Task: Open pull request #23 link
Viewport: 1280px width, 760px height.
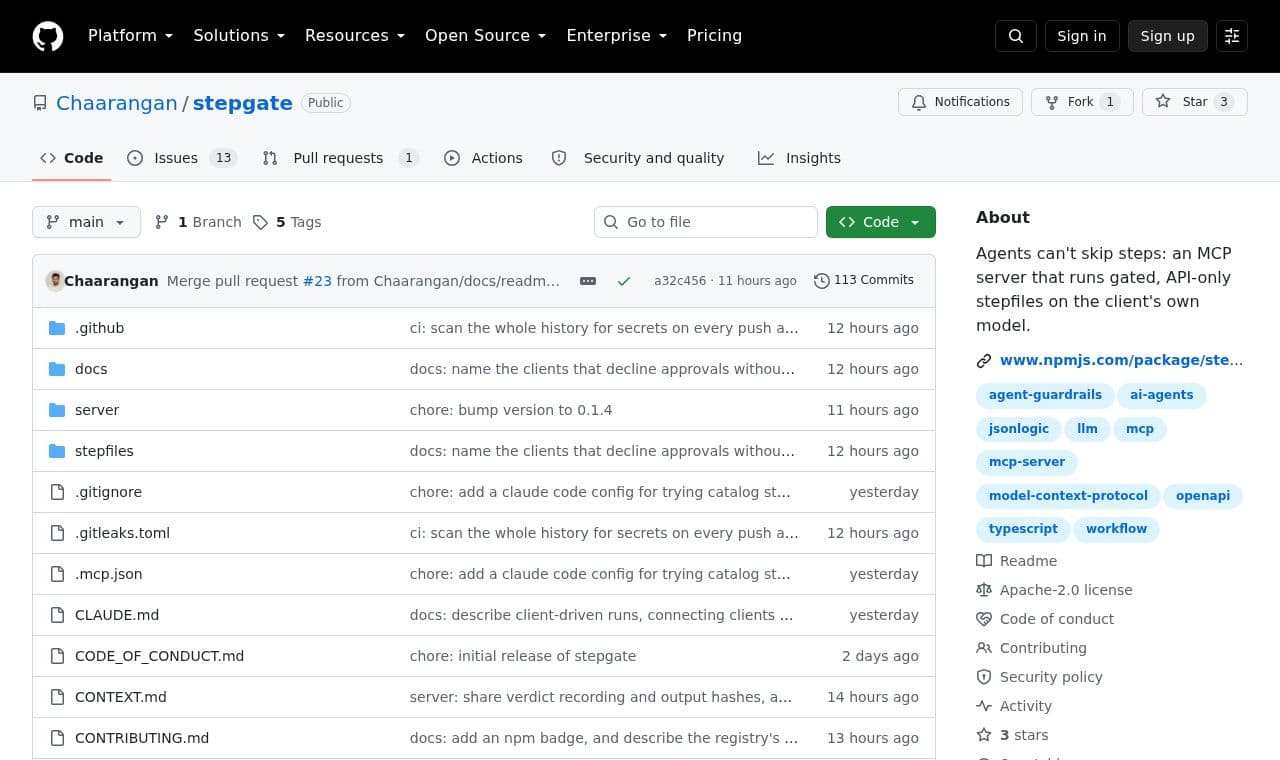Action: (317, 281)
